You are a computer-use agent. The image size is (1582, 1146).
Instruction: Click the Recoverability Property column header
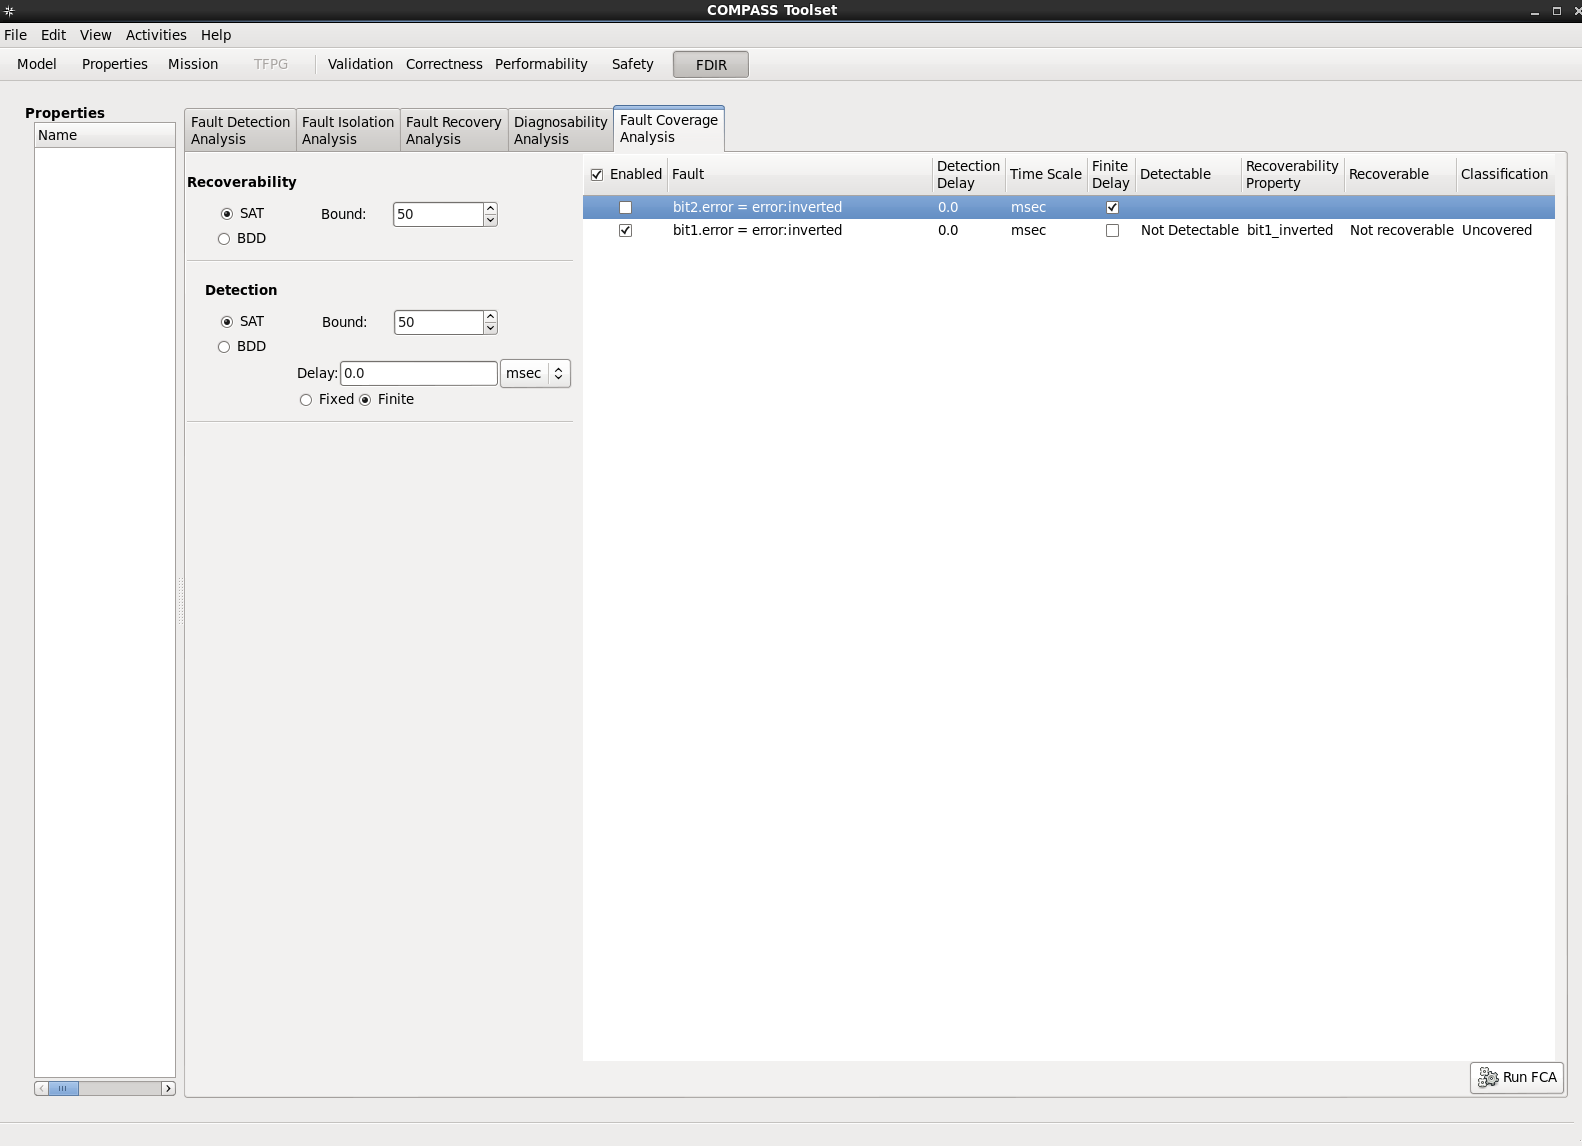pos(1292,174)
